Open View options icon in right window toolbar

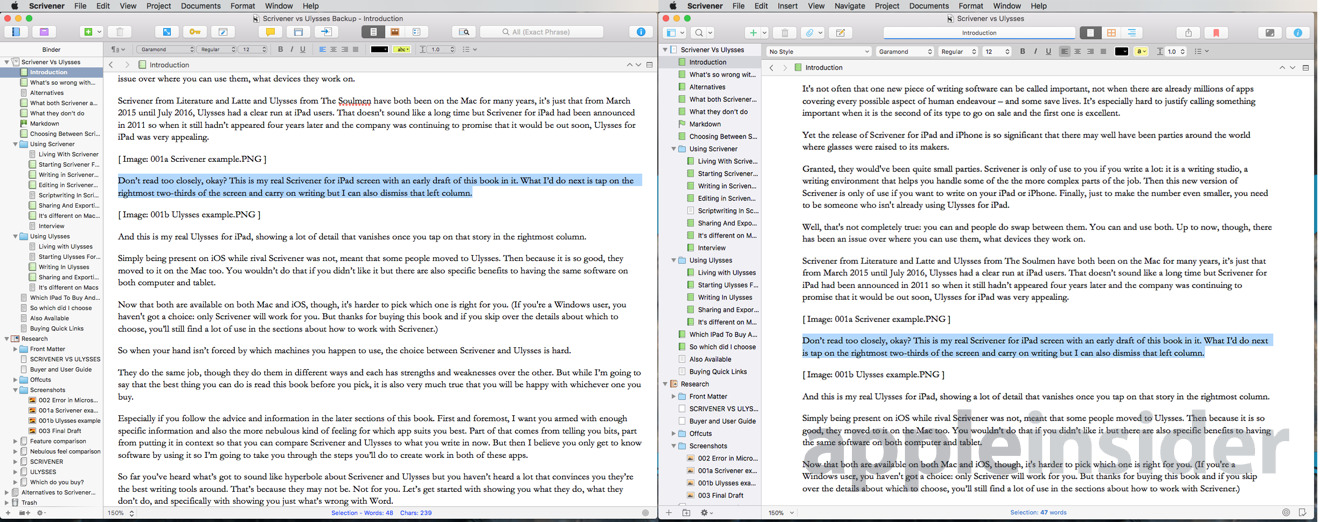(676, 33)
